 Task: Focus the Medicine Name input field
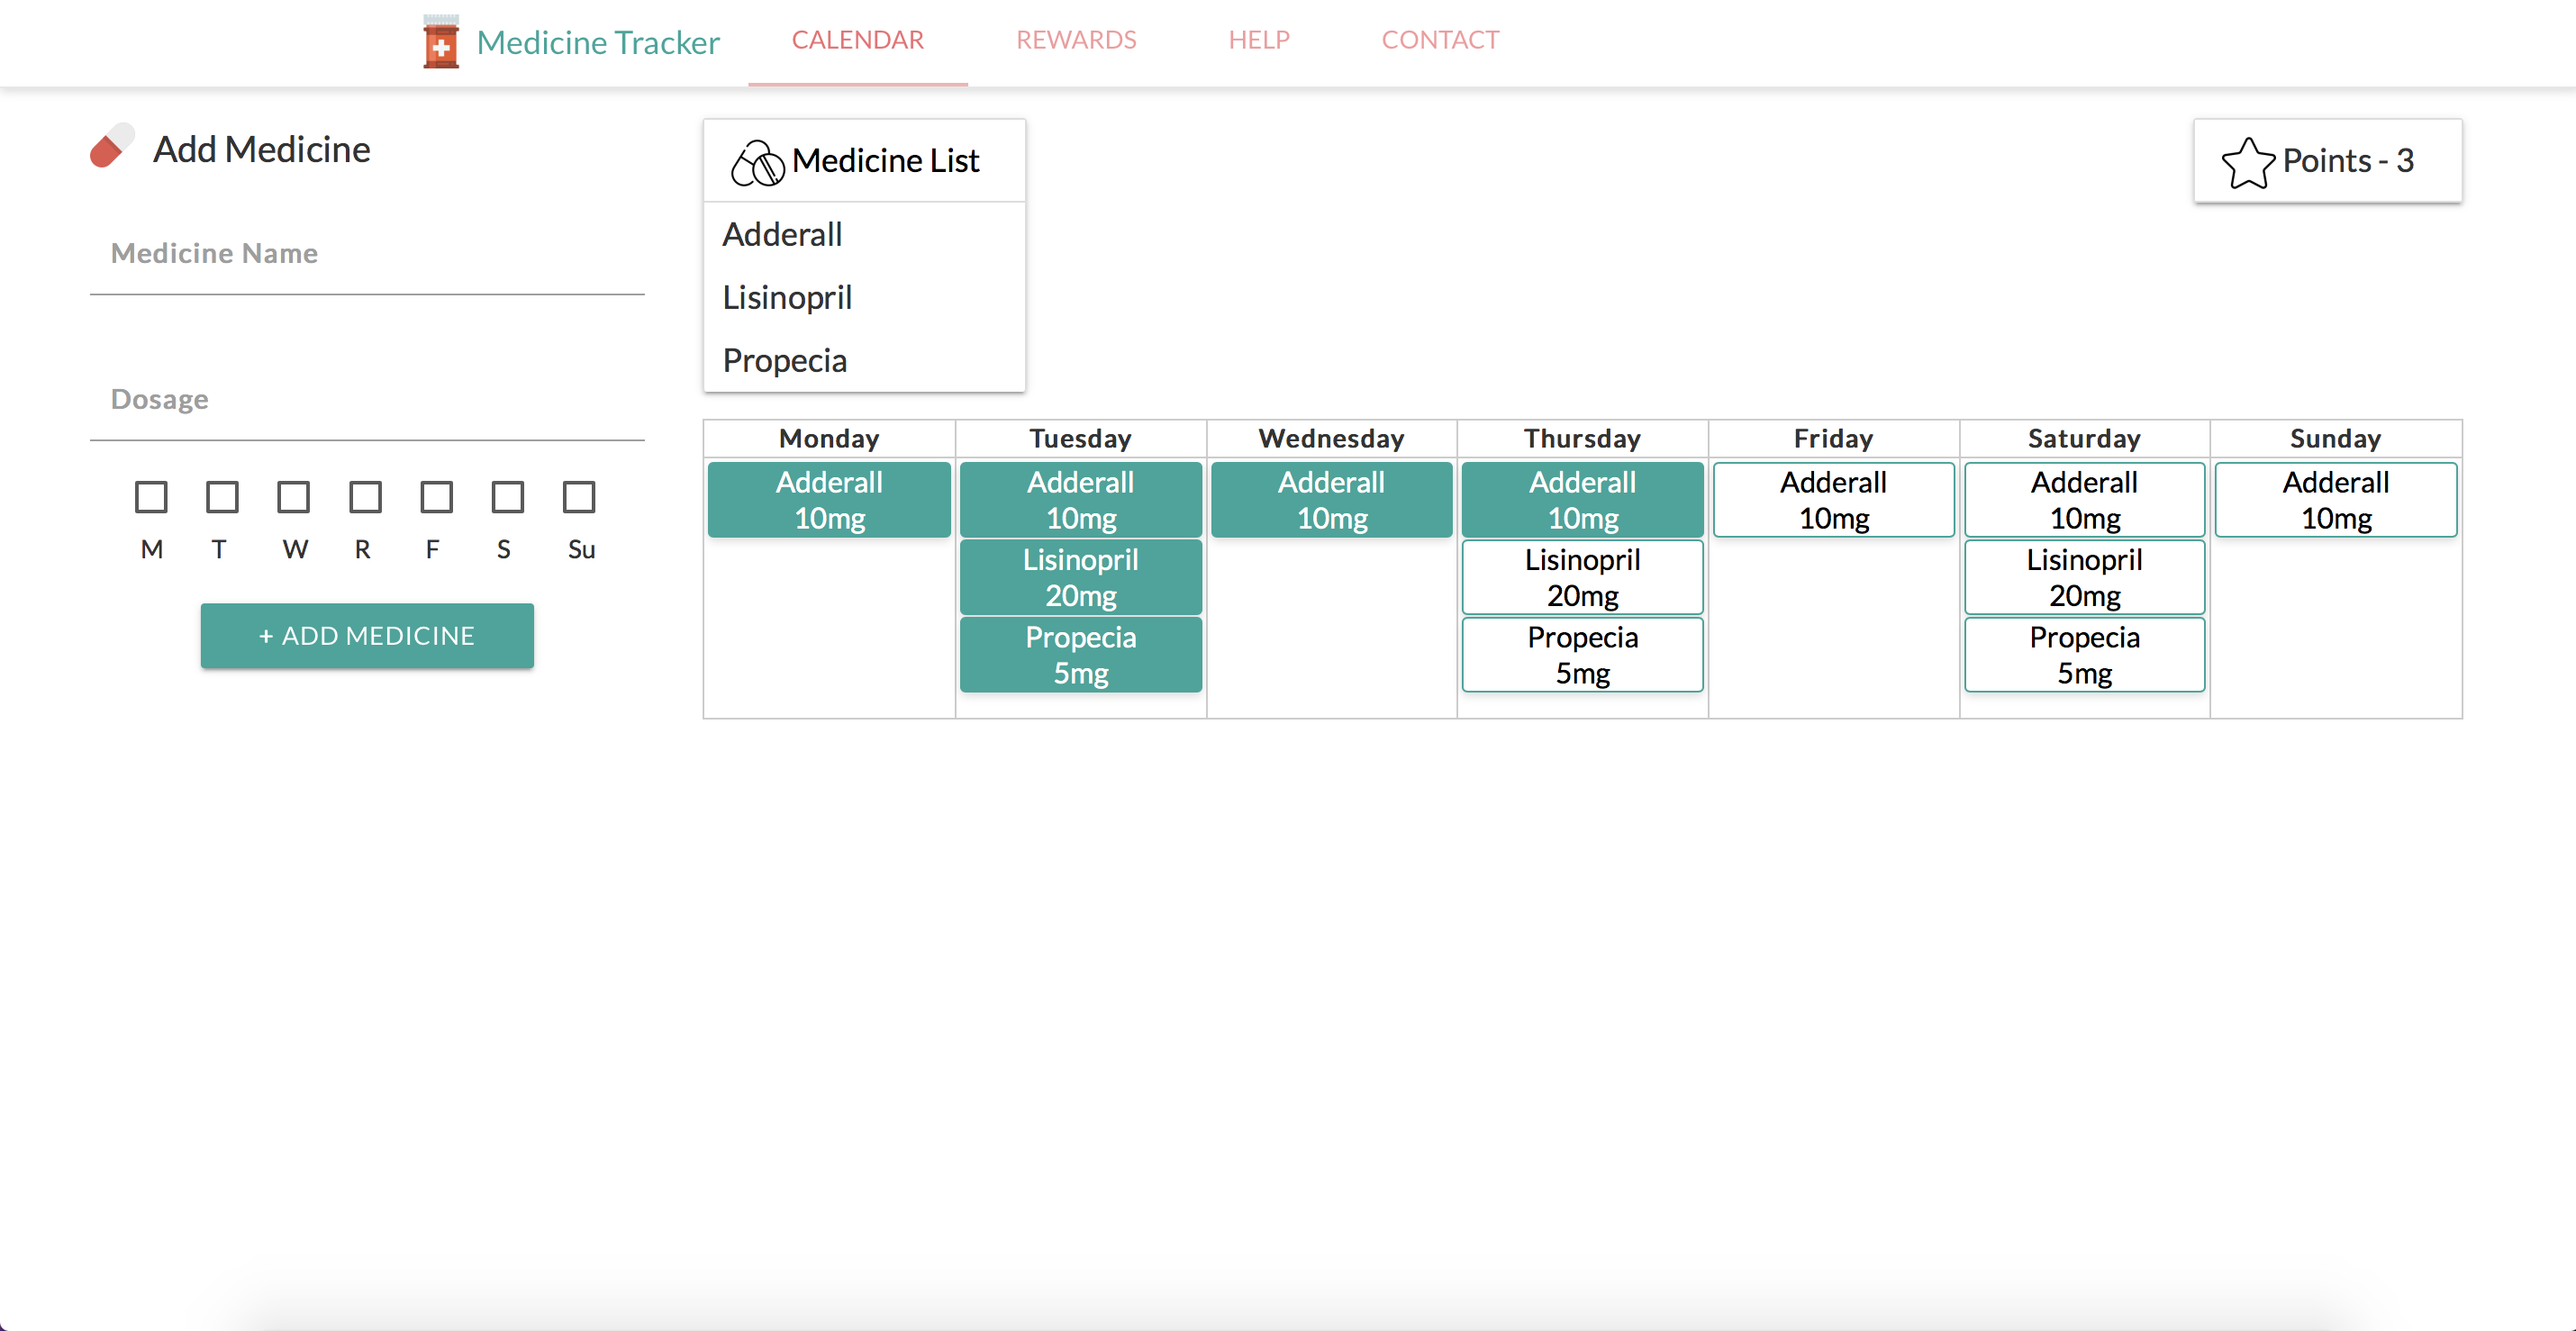pos(367,254)
